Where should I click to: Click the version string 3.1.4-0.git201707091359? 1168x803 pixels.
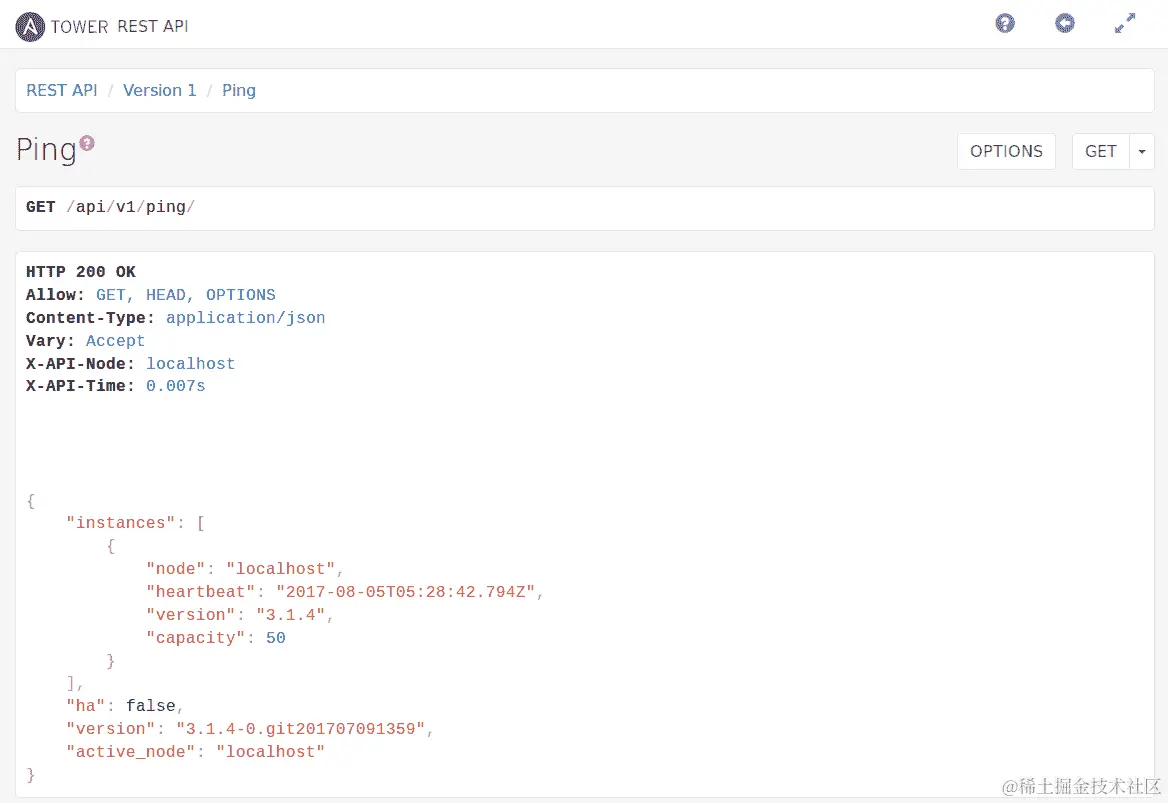301,729
